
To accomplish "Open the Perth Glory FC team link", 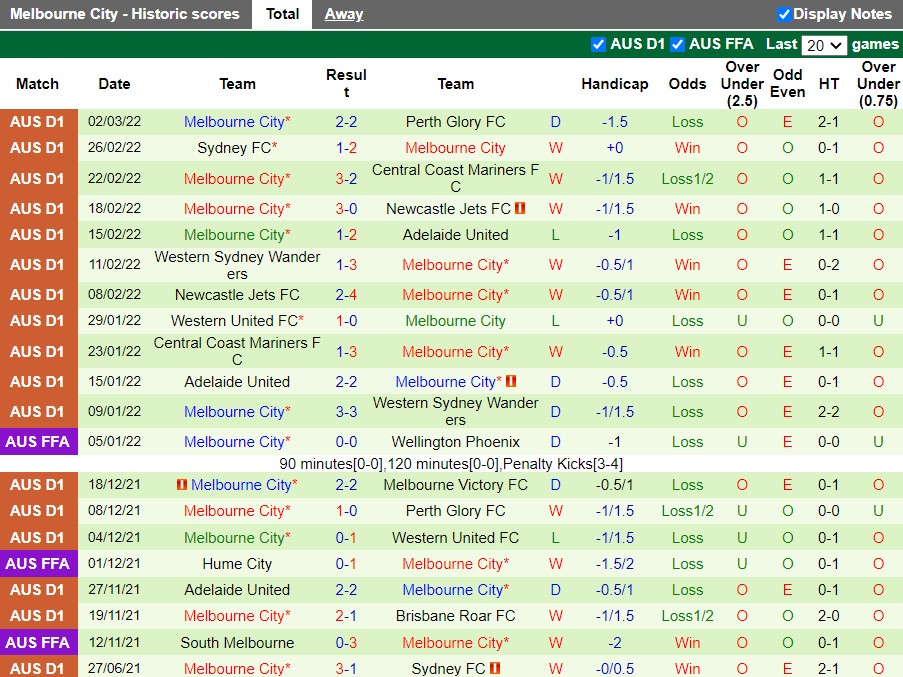I will click(x=456, y=122).
